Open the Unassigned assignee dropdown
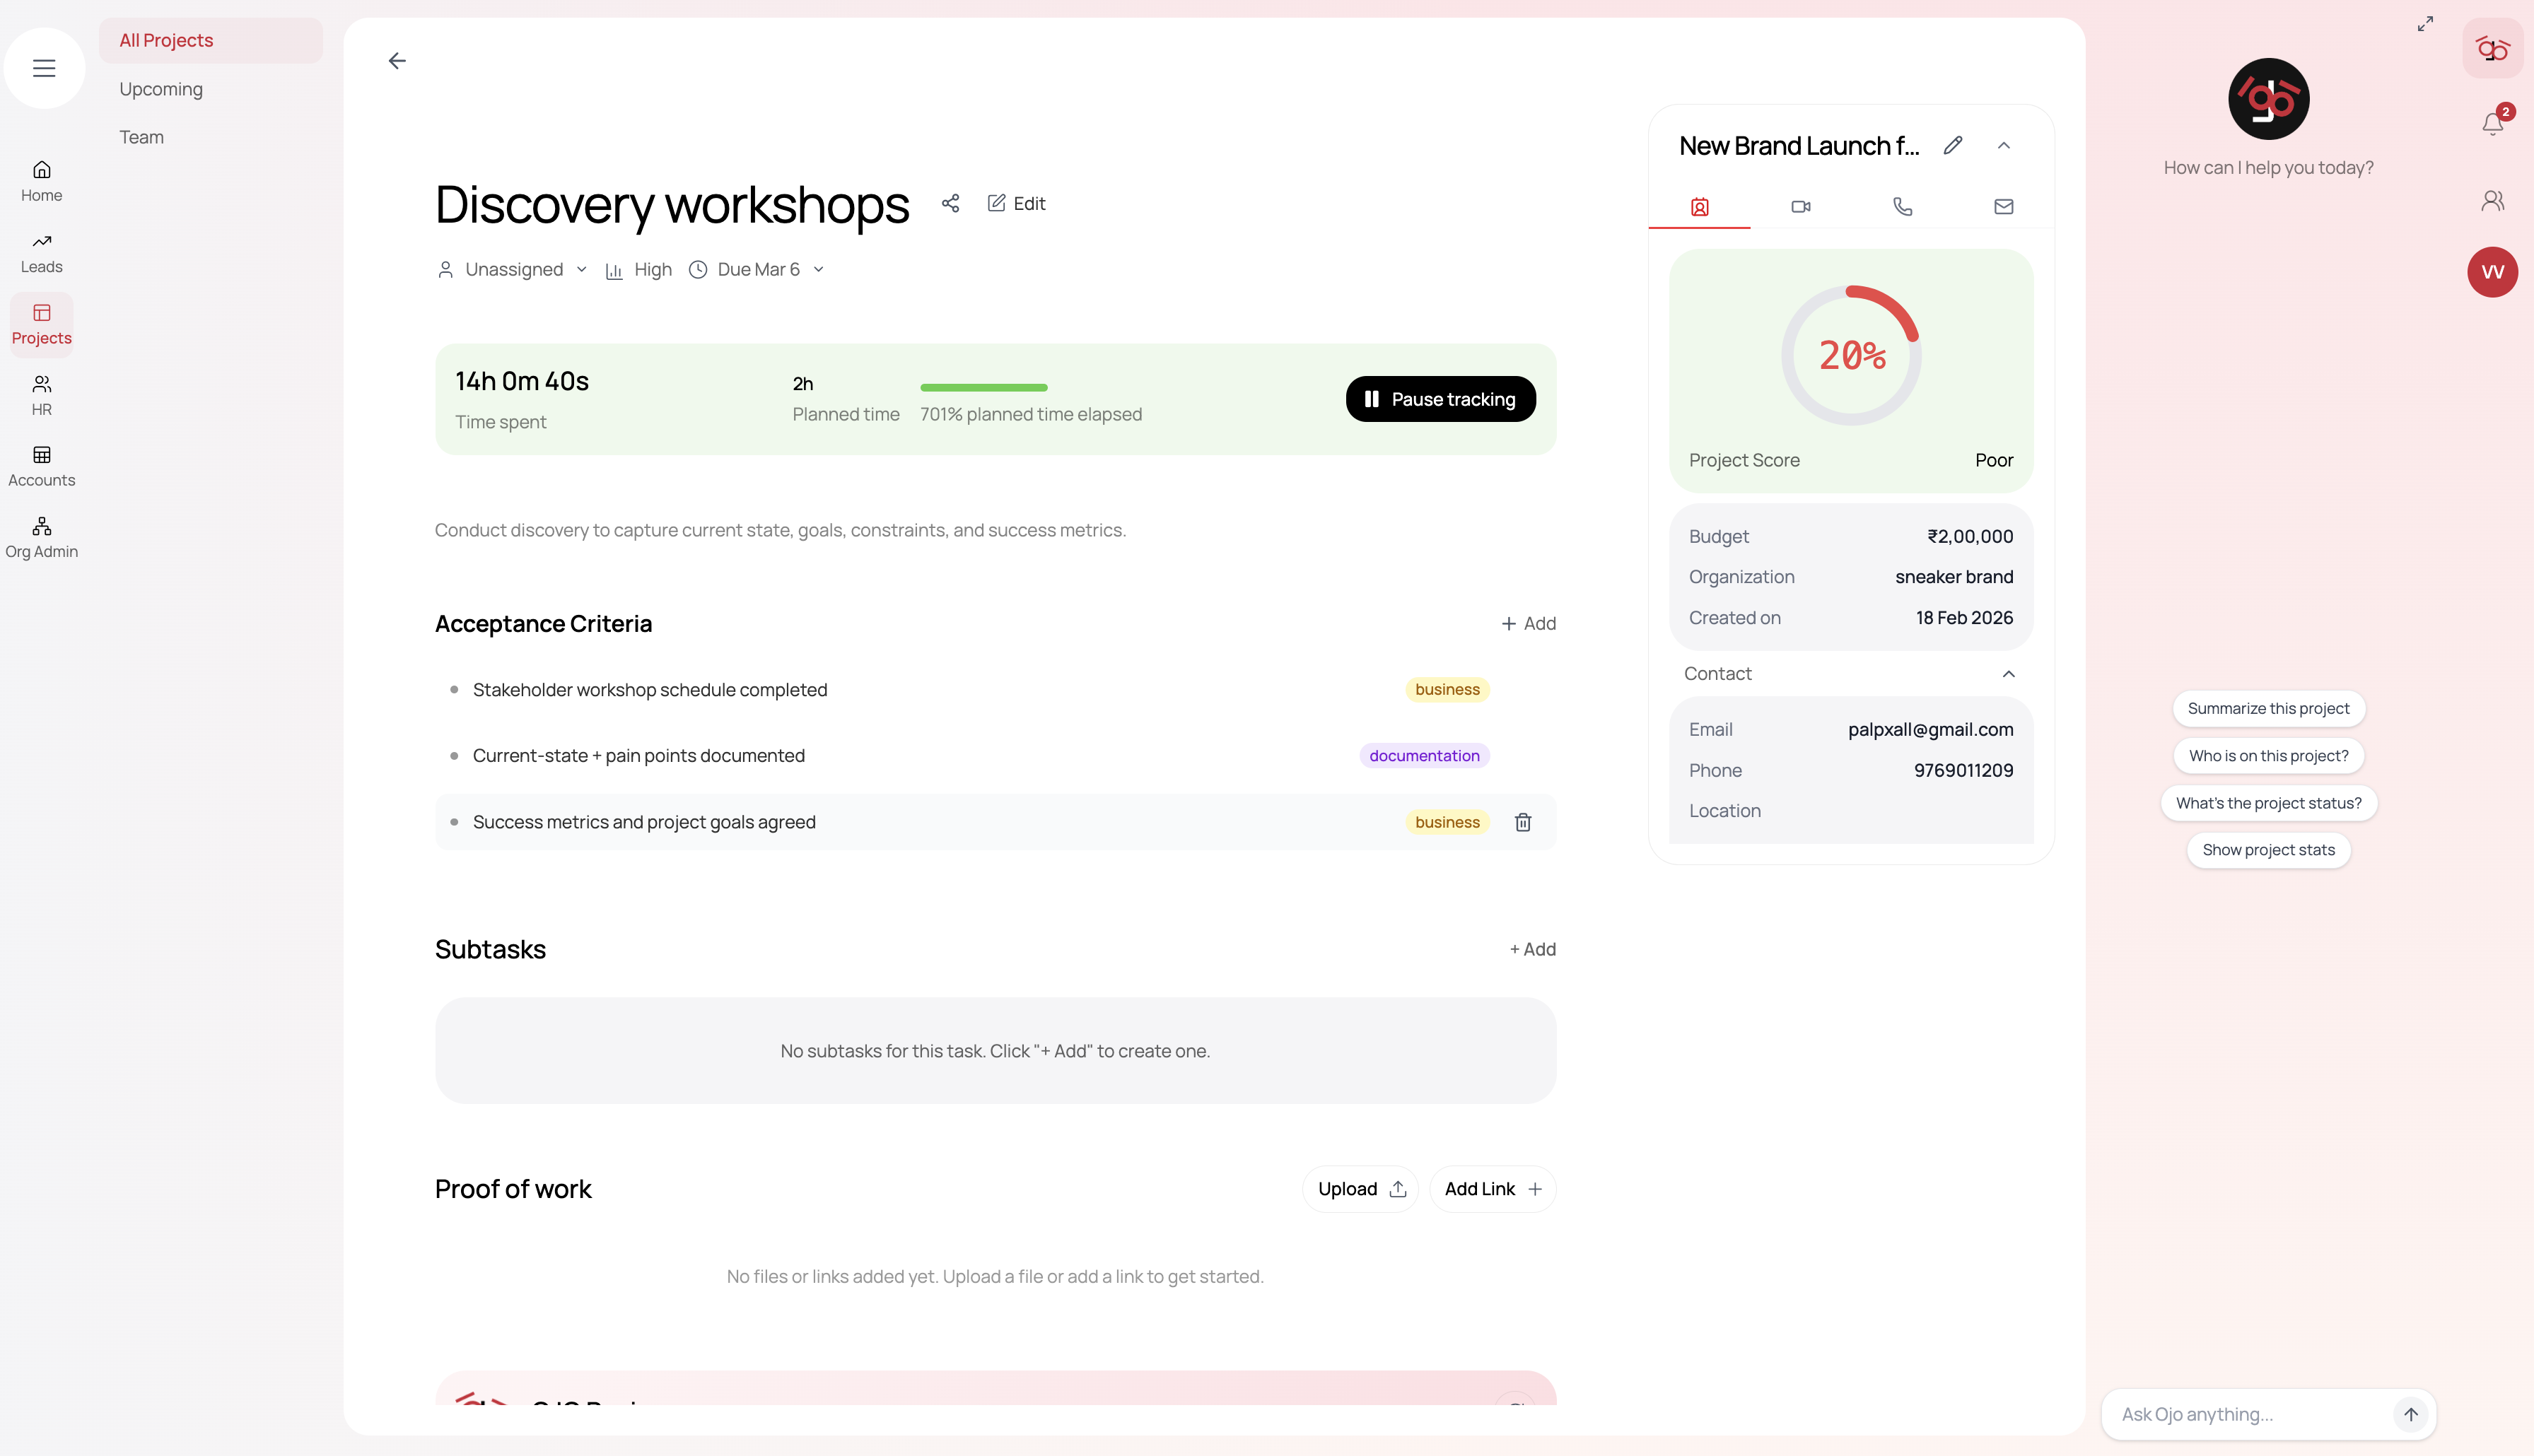 point(513,269)
